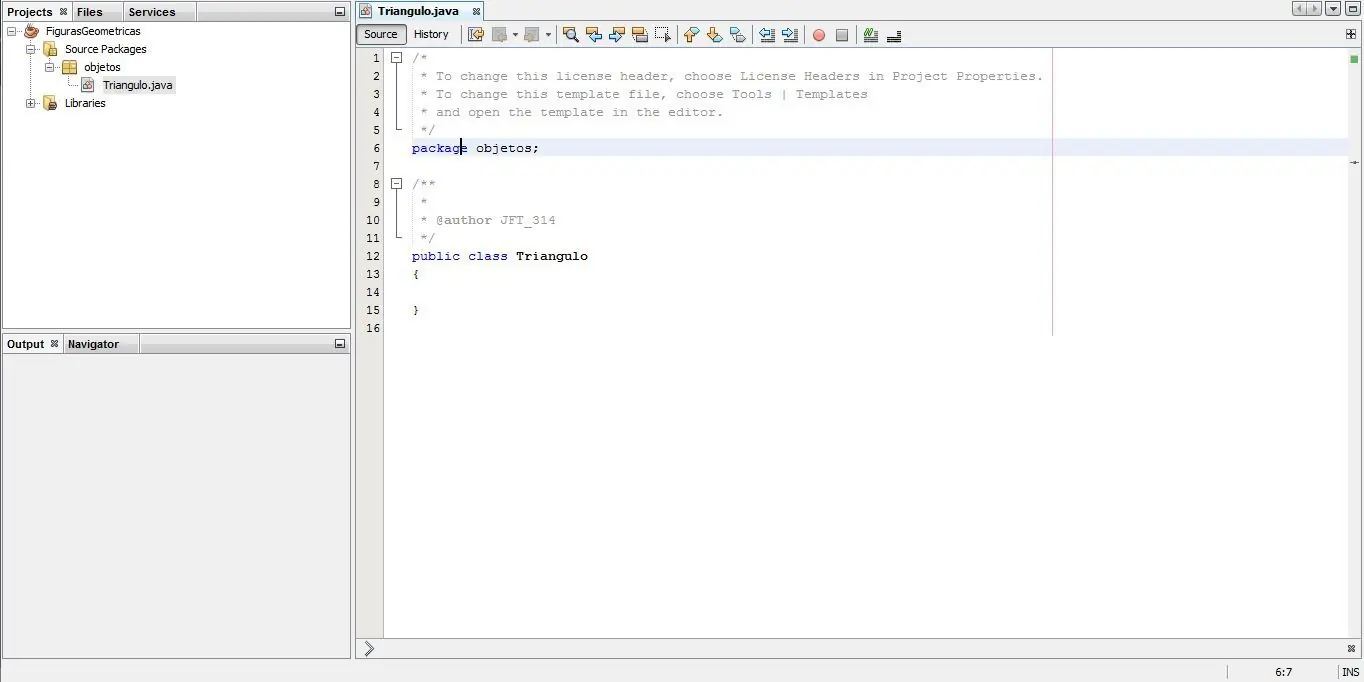
Task: Collapse the FigurasGeometricas project node
Action: click(x=12, y=31)
